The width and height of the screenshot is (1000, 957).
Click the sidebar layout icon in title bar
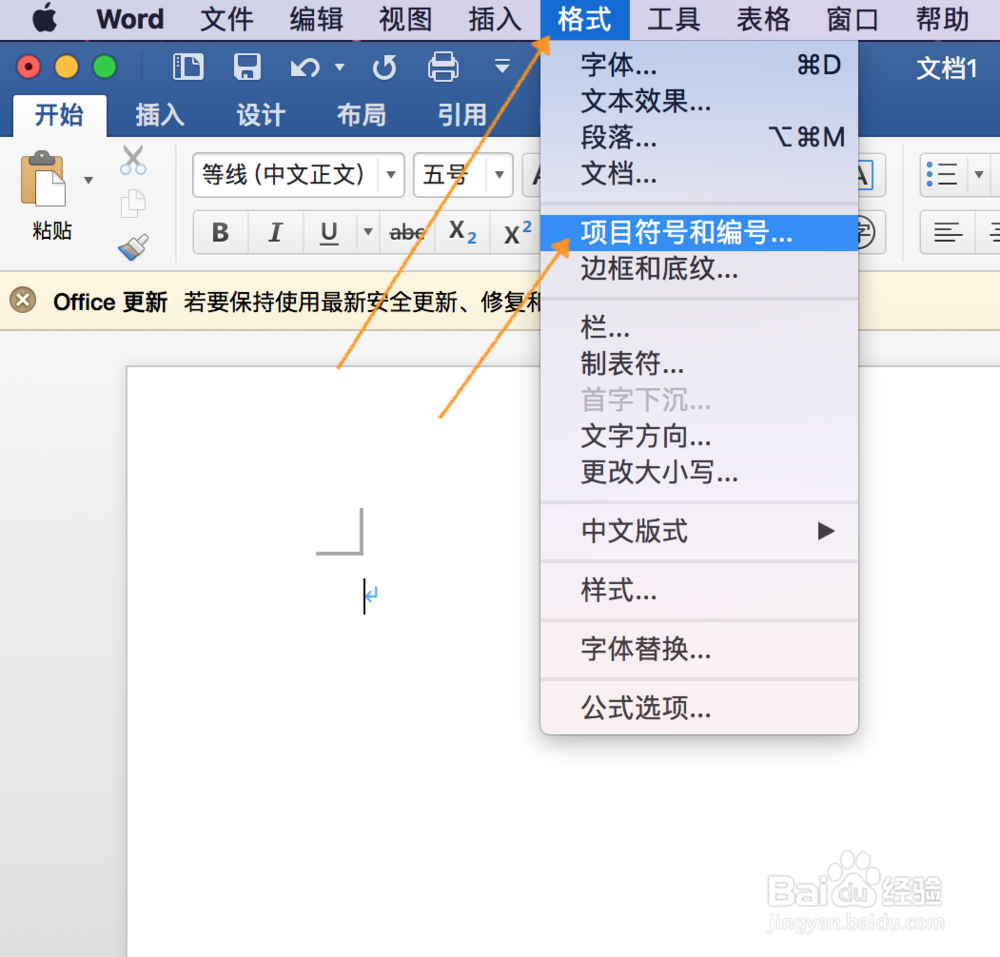coord(188,66)
